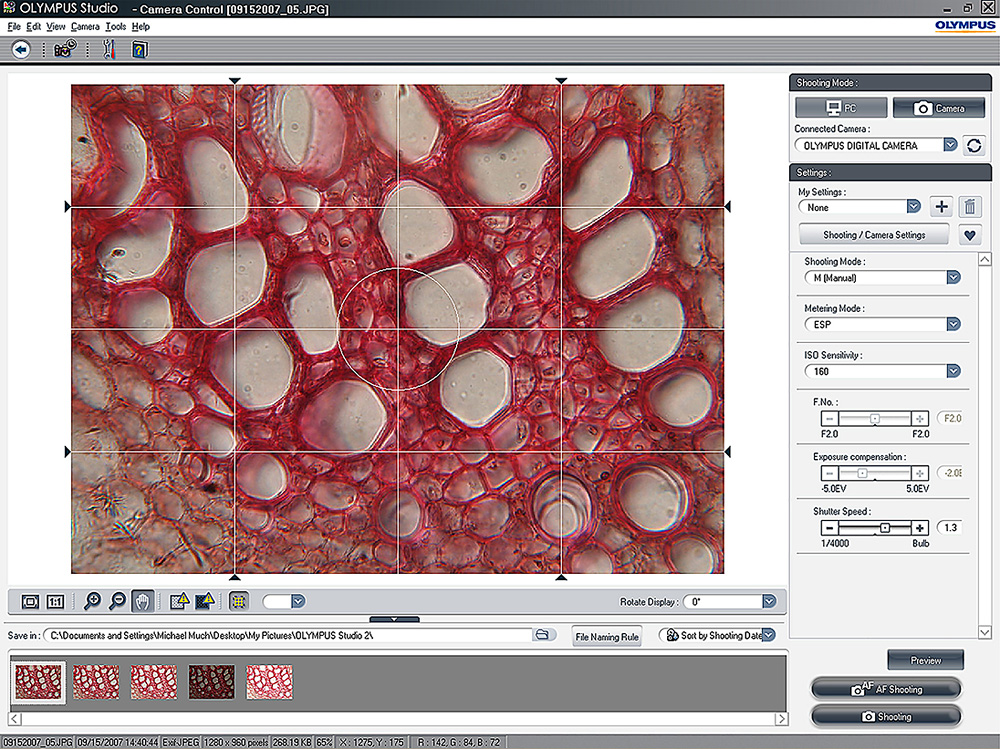Select the zoom in magnifier tool
The image size is (1000, 749).
(x=93, y=601)
